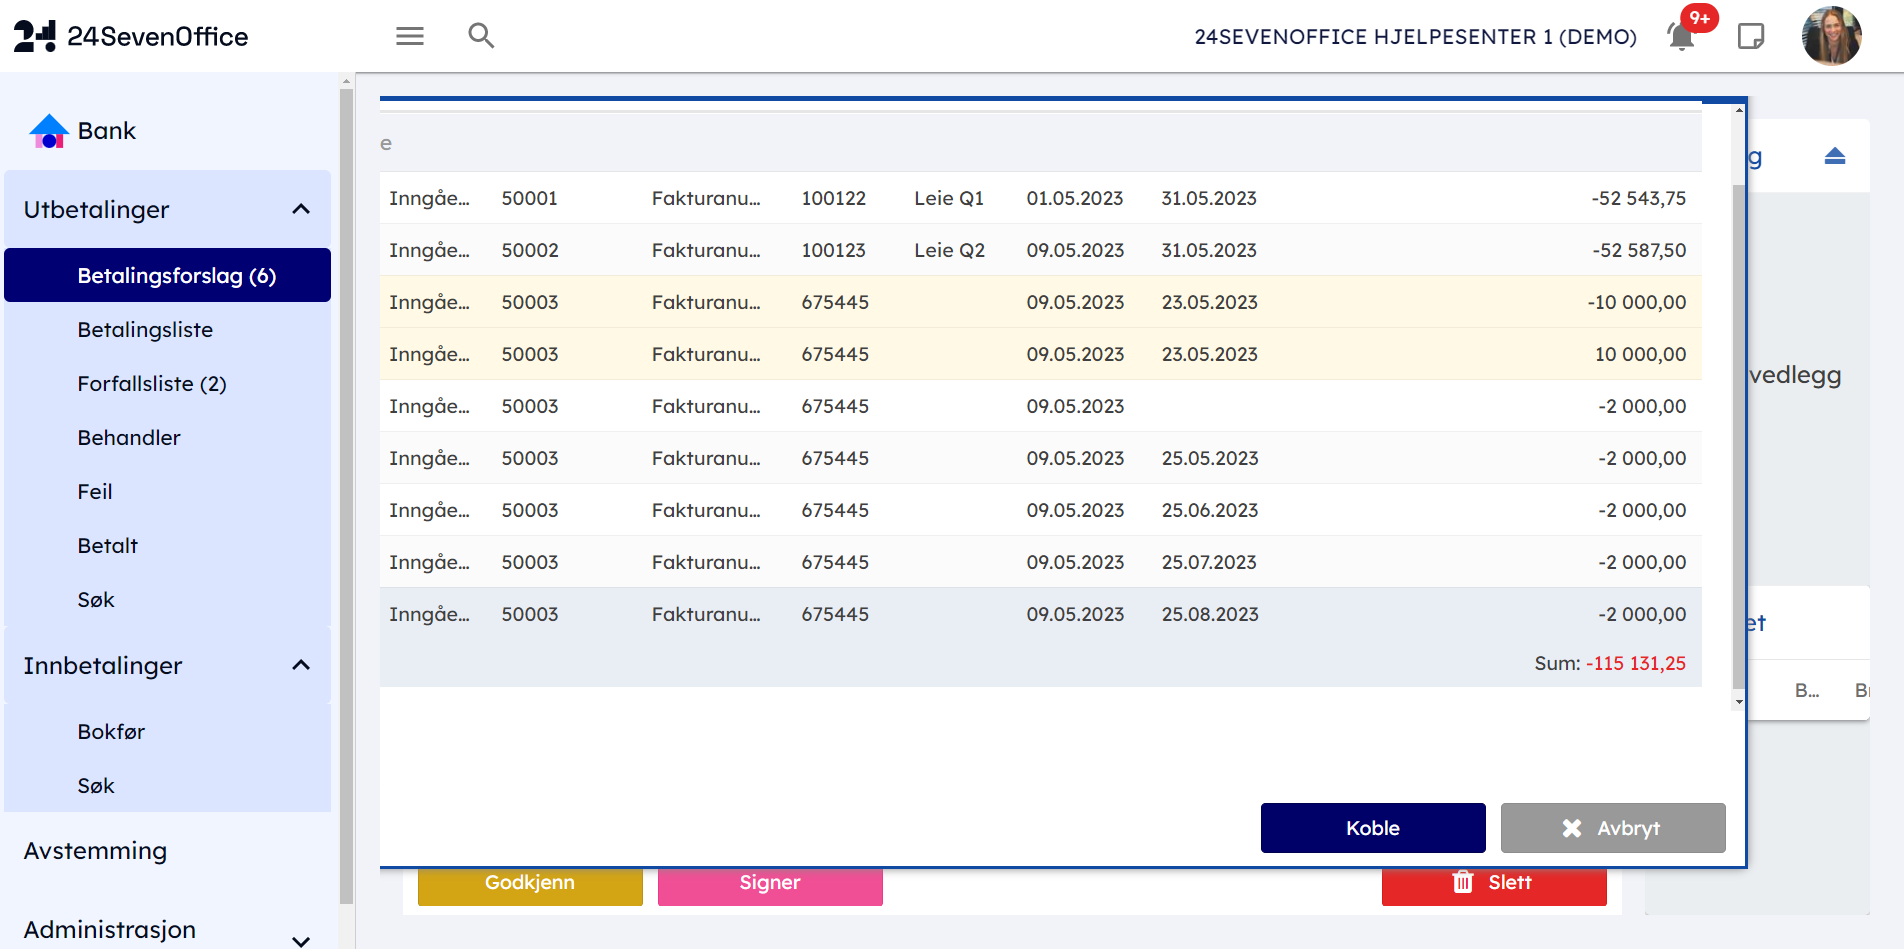Click the Bank module icon
This screenshot has height=949, width=1904.
(x=49, y=131)
